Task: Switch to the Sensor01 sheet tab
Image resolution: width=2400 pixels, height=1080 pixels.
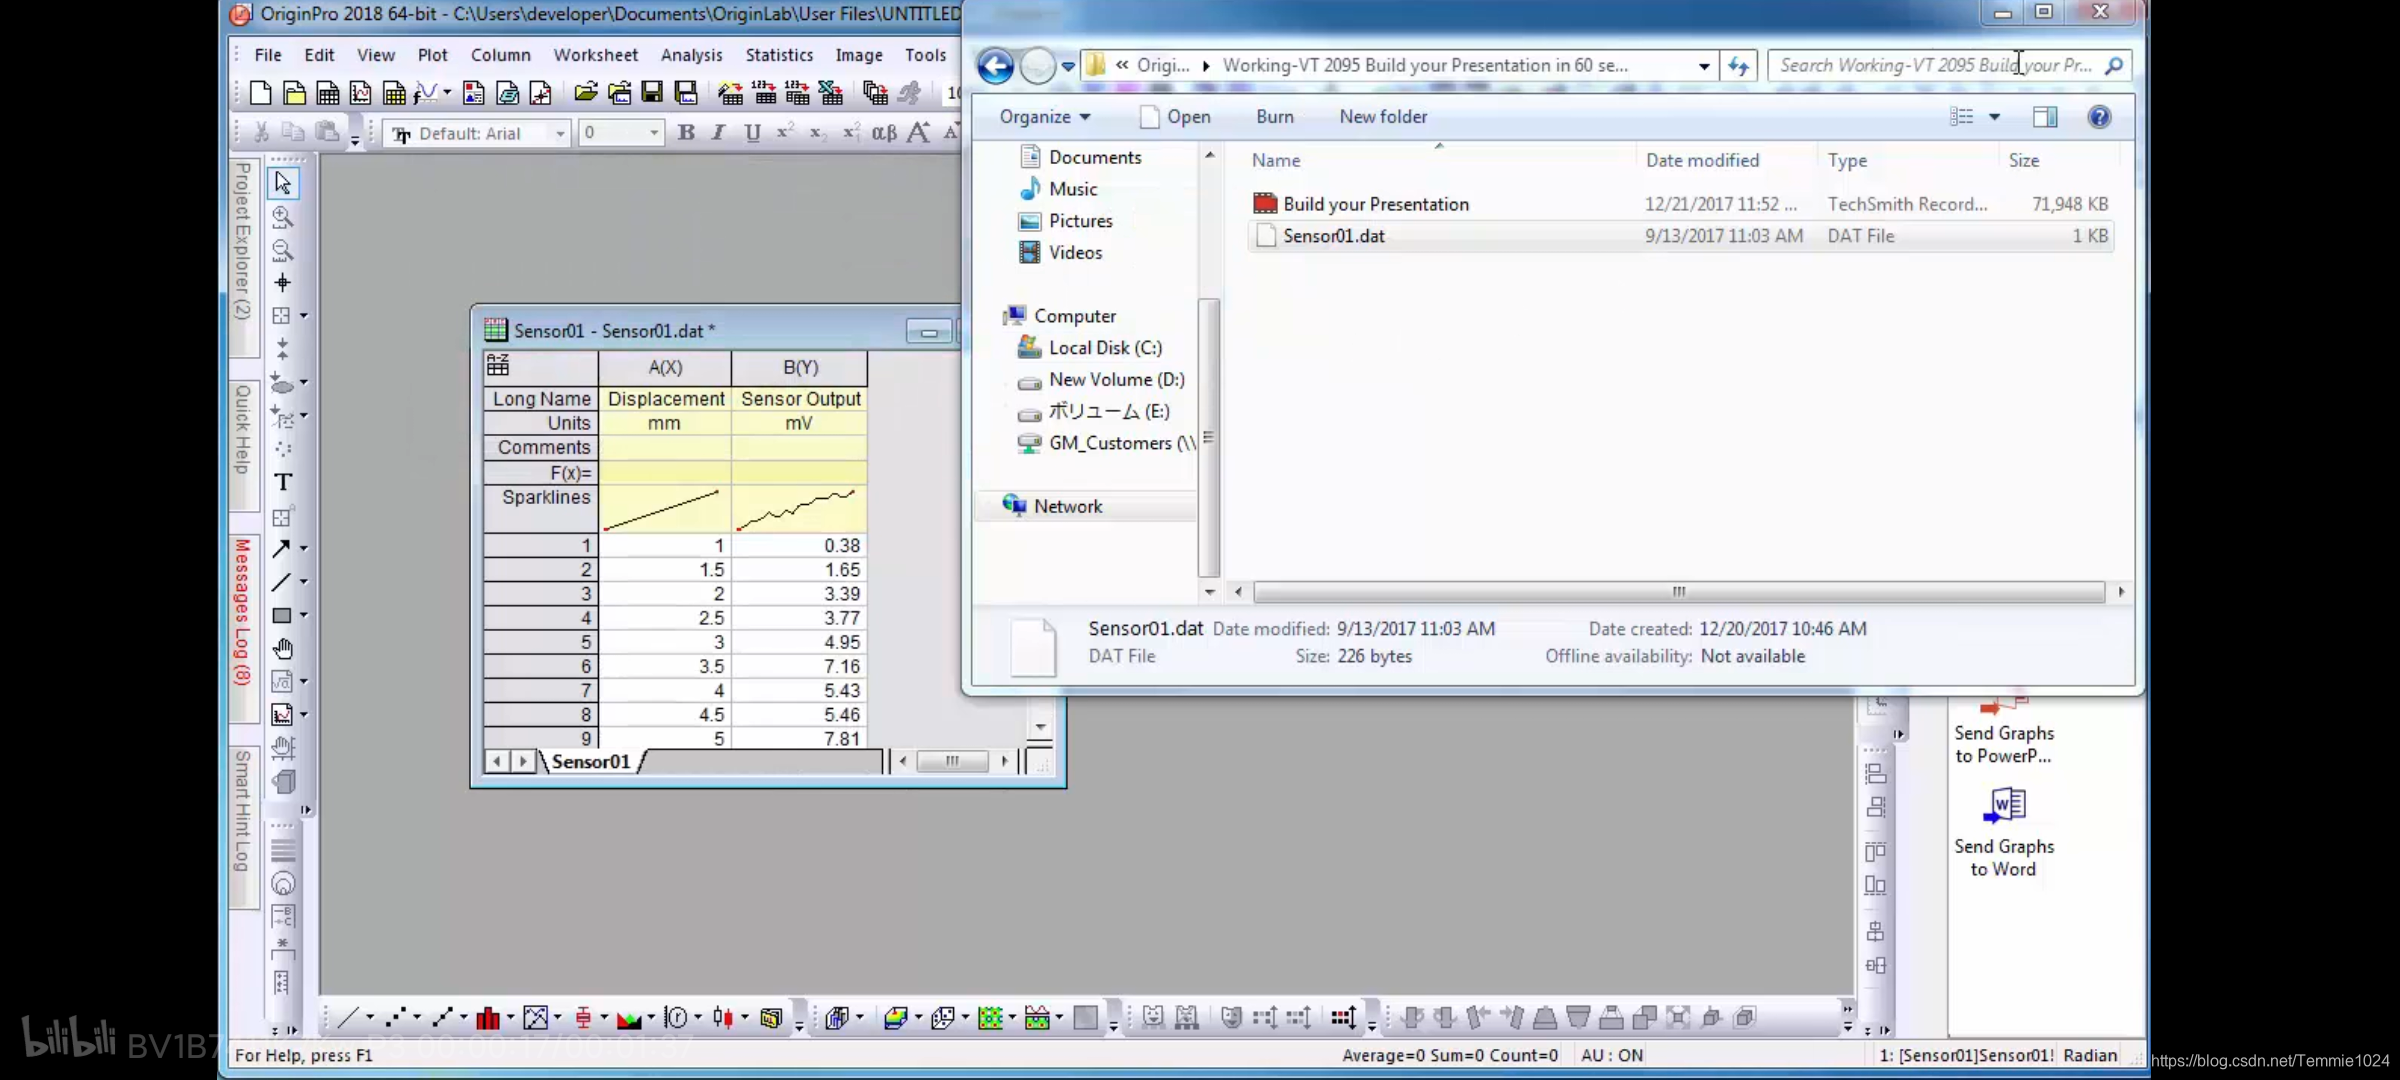Action: click(x=590, y=762)
